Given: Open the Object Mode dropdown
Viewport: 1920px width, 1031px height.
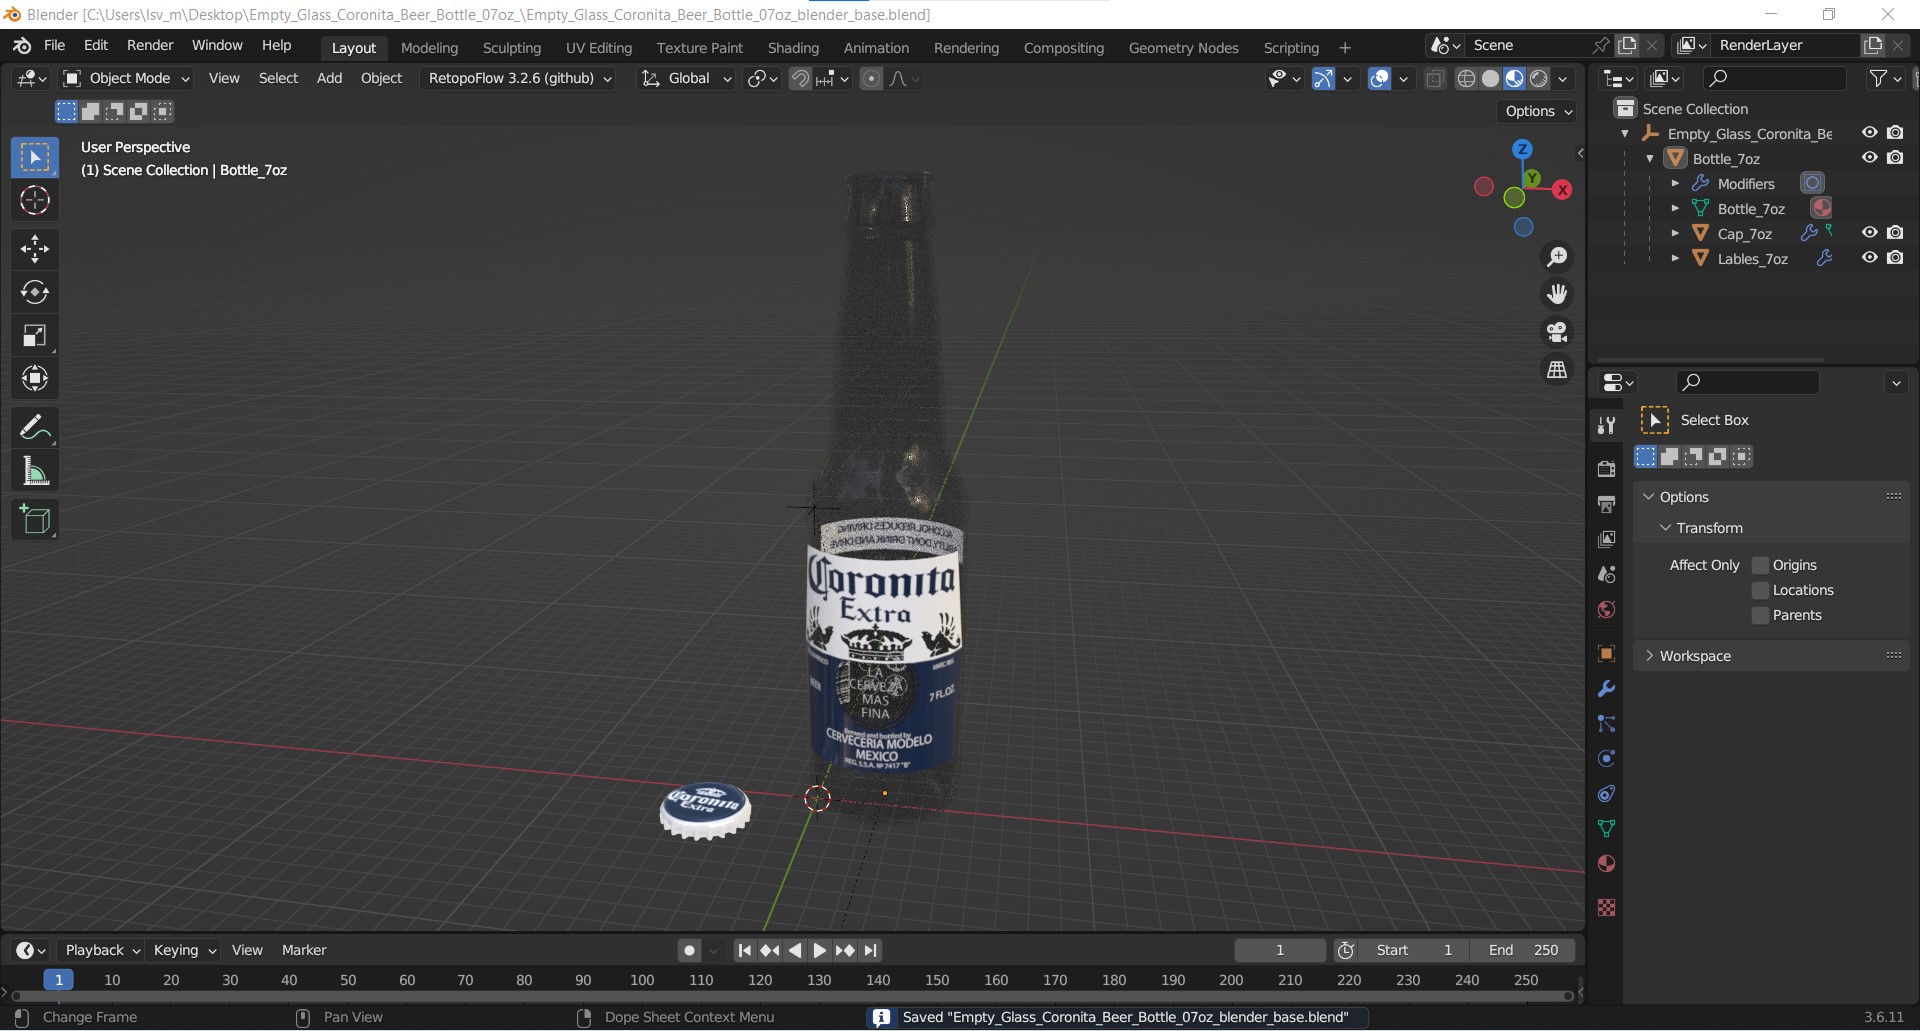Looking at the screenshot, I should 126,78.
